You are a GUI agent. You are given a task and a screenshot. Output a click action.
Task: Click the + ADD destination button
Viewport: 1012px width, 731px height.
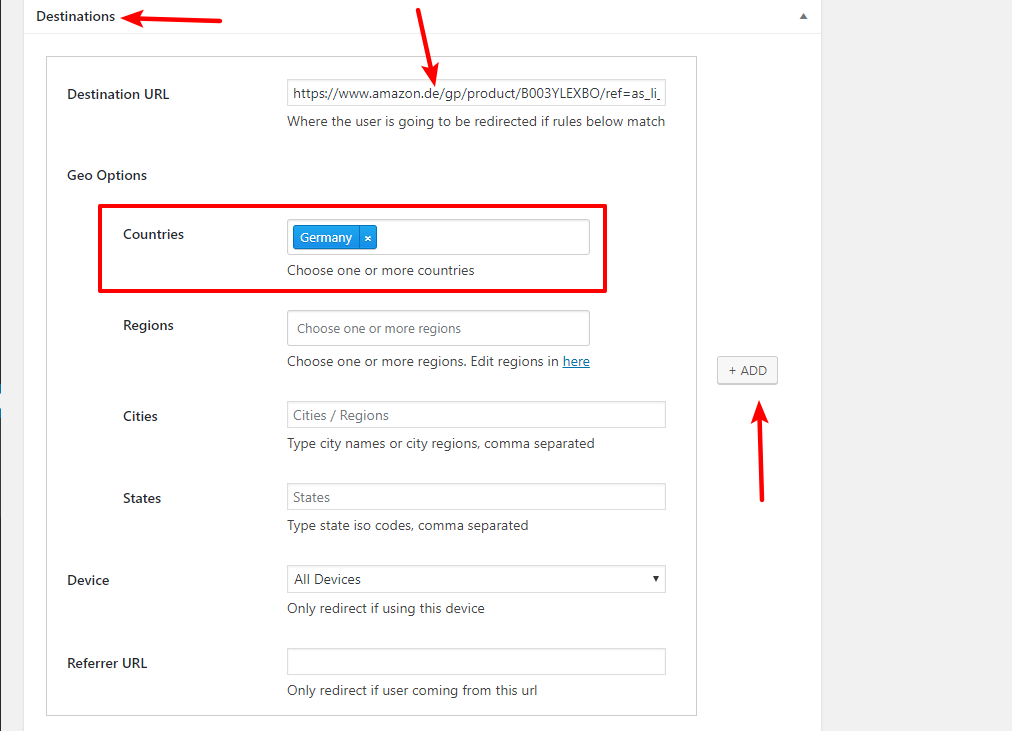(x=746, y=370)
